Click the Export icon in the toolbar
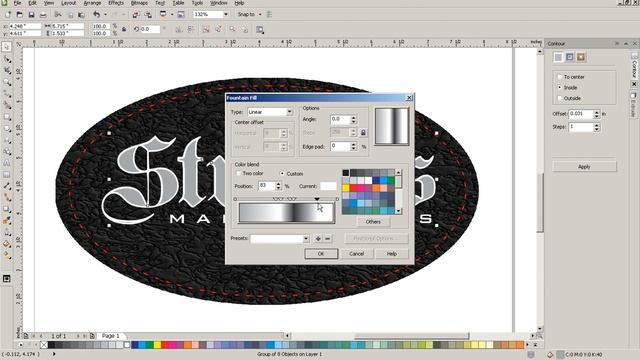The height and width of the screenshot is (360, 640). click(148, 14)
